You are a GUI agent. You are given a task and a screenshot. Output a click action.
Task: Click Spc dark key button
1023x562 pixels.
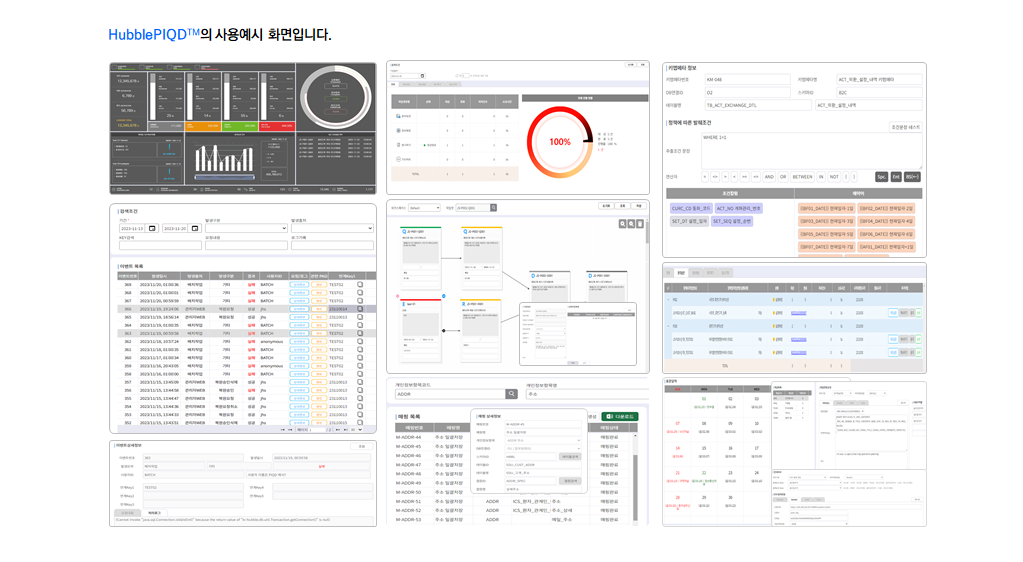pos(881,177)
